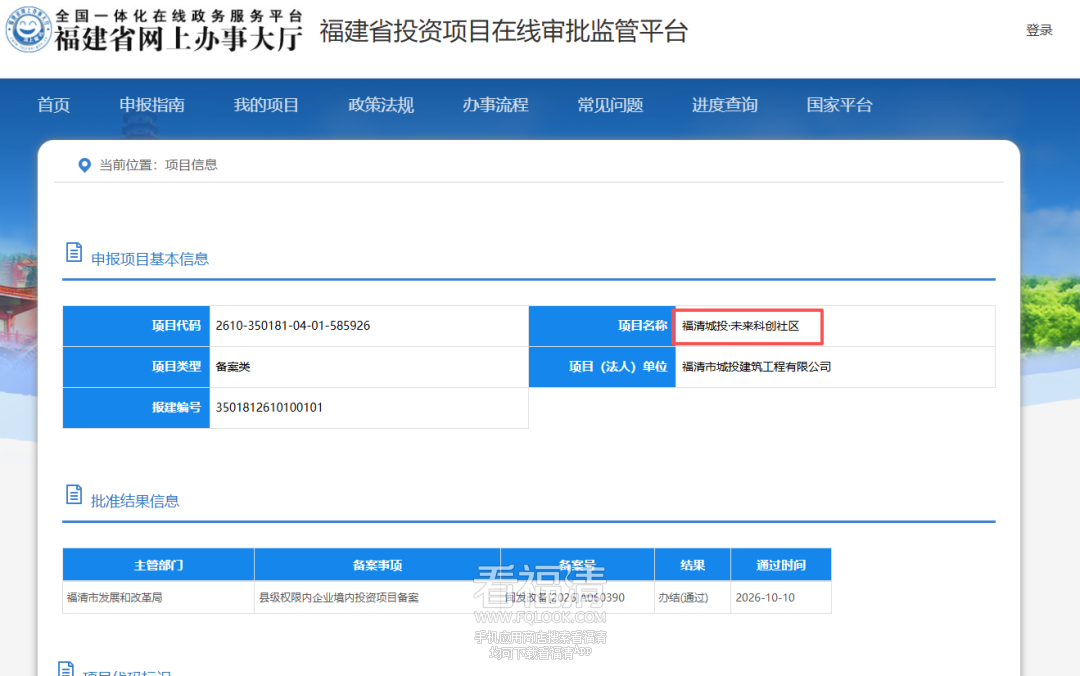The image size is (1080, 676).
Task: Click the 项目名称 label cell
Action: pyautogui.click(x=603, y=326)
